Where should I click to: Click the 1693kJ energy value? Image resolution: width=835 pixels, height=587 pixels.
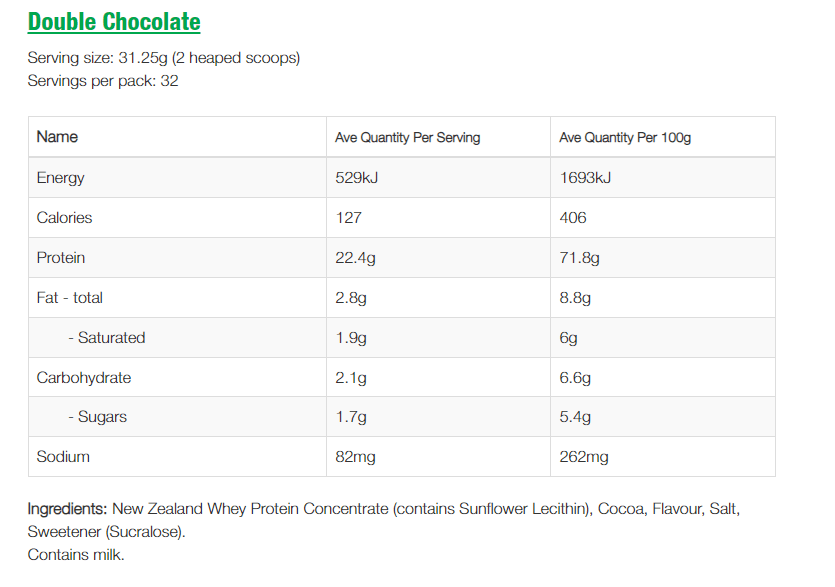tap(585, 178)
